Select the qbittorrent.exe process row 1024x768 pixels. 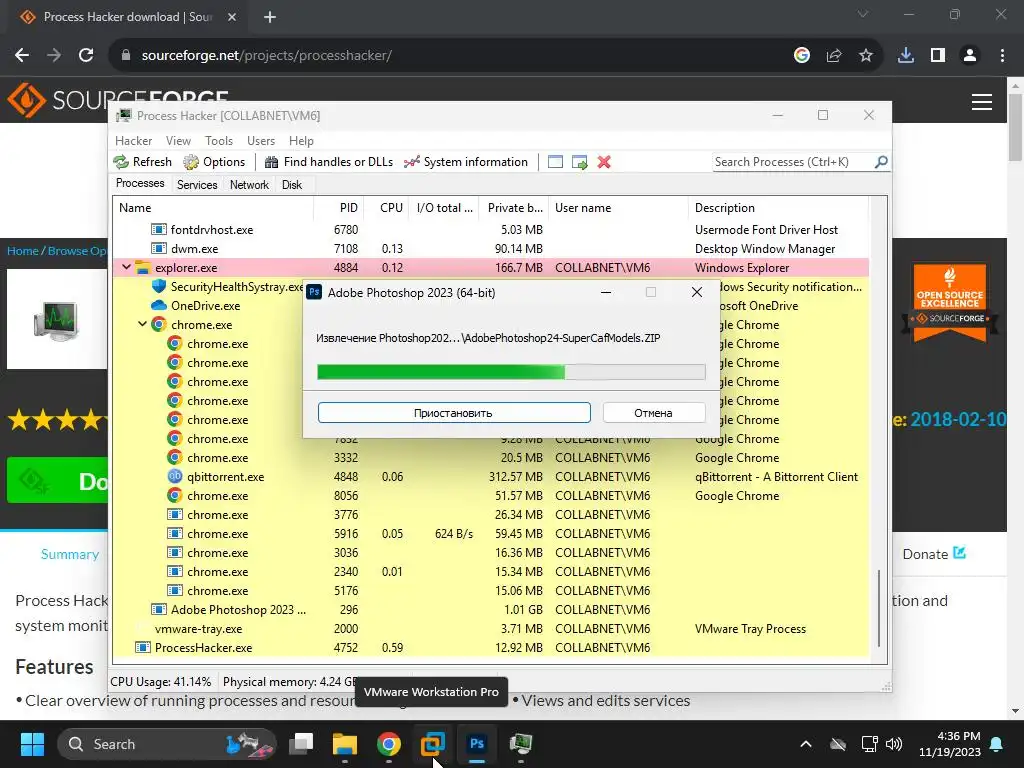click(491, 477)
